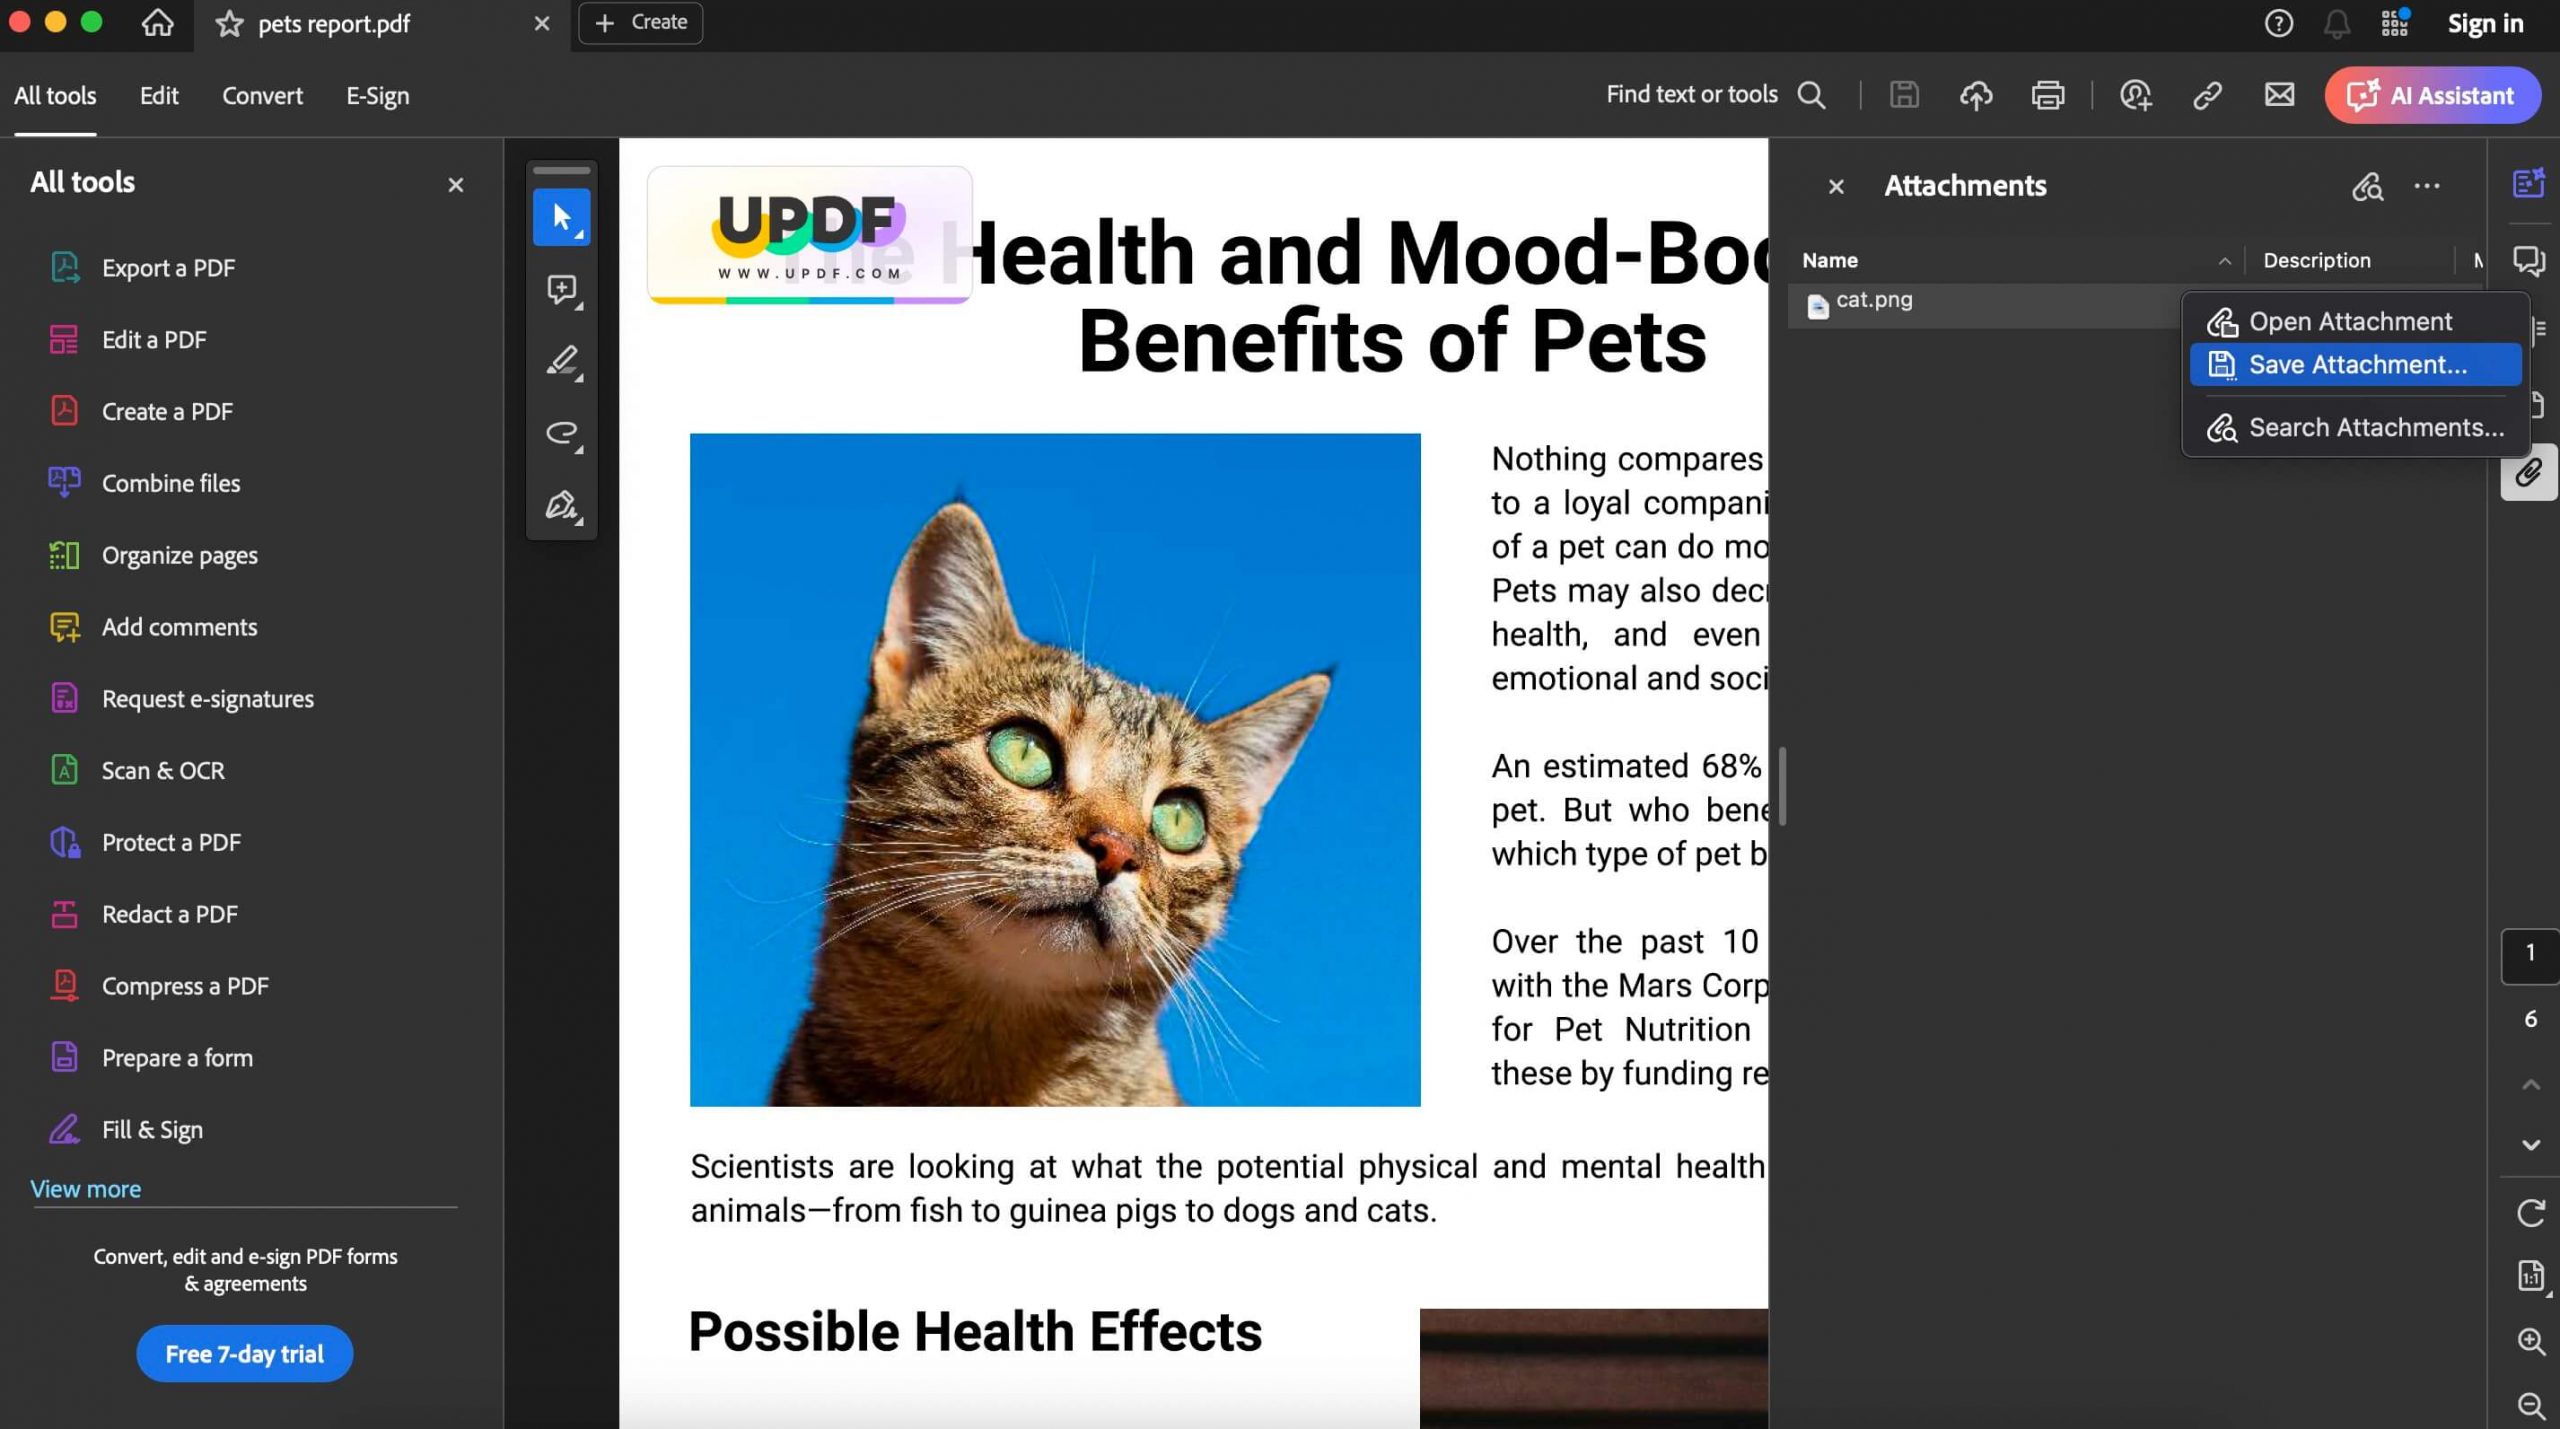The width and height of the screenshot is (2560, 1429).
Task: Switch to the Convert tab
Action: 262,96
